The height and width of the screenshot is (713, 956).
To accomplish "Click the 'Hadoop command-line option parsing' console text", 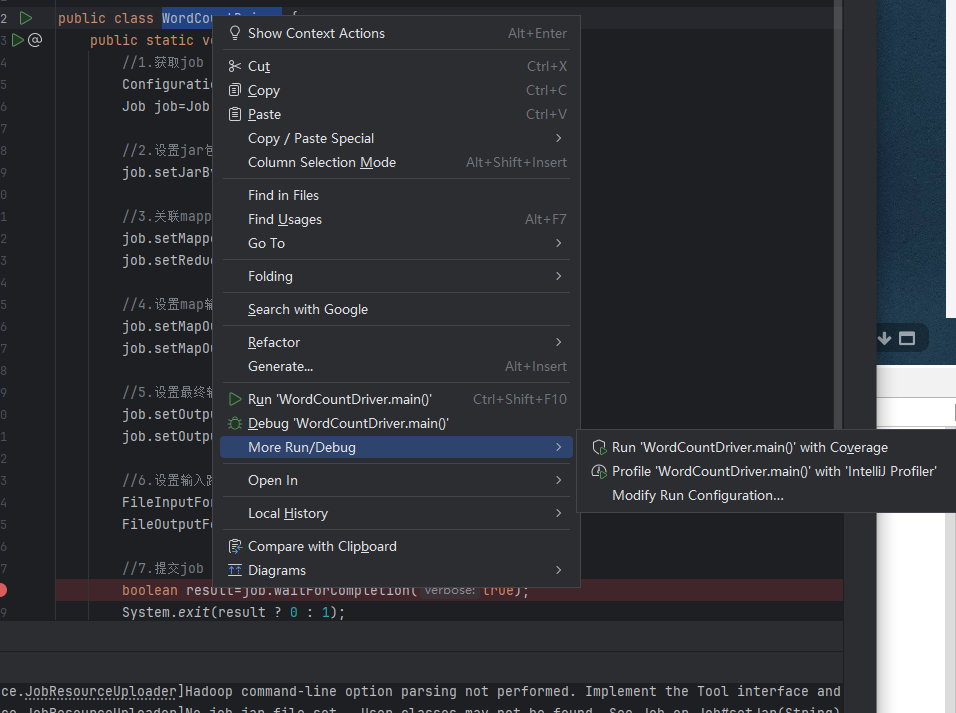I will pos(322,691).
